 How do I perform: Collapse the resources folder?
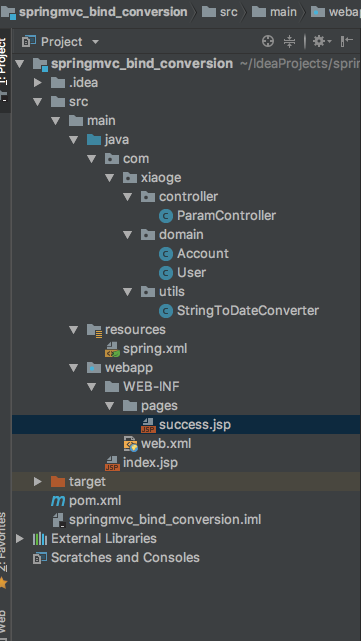pyautogui.click(x=74, y=329)
